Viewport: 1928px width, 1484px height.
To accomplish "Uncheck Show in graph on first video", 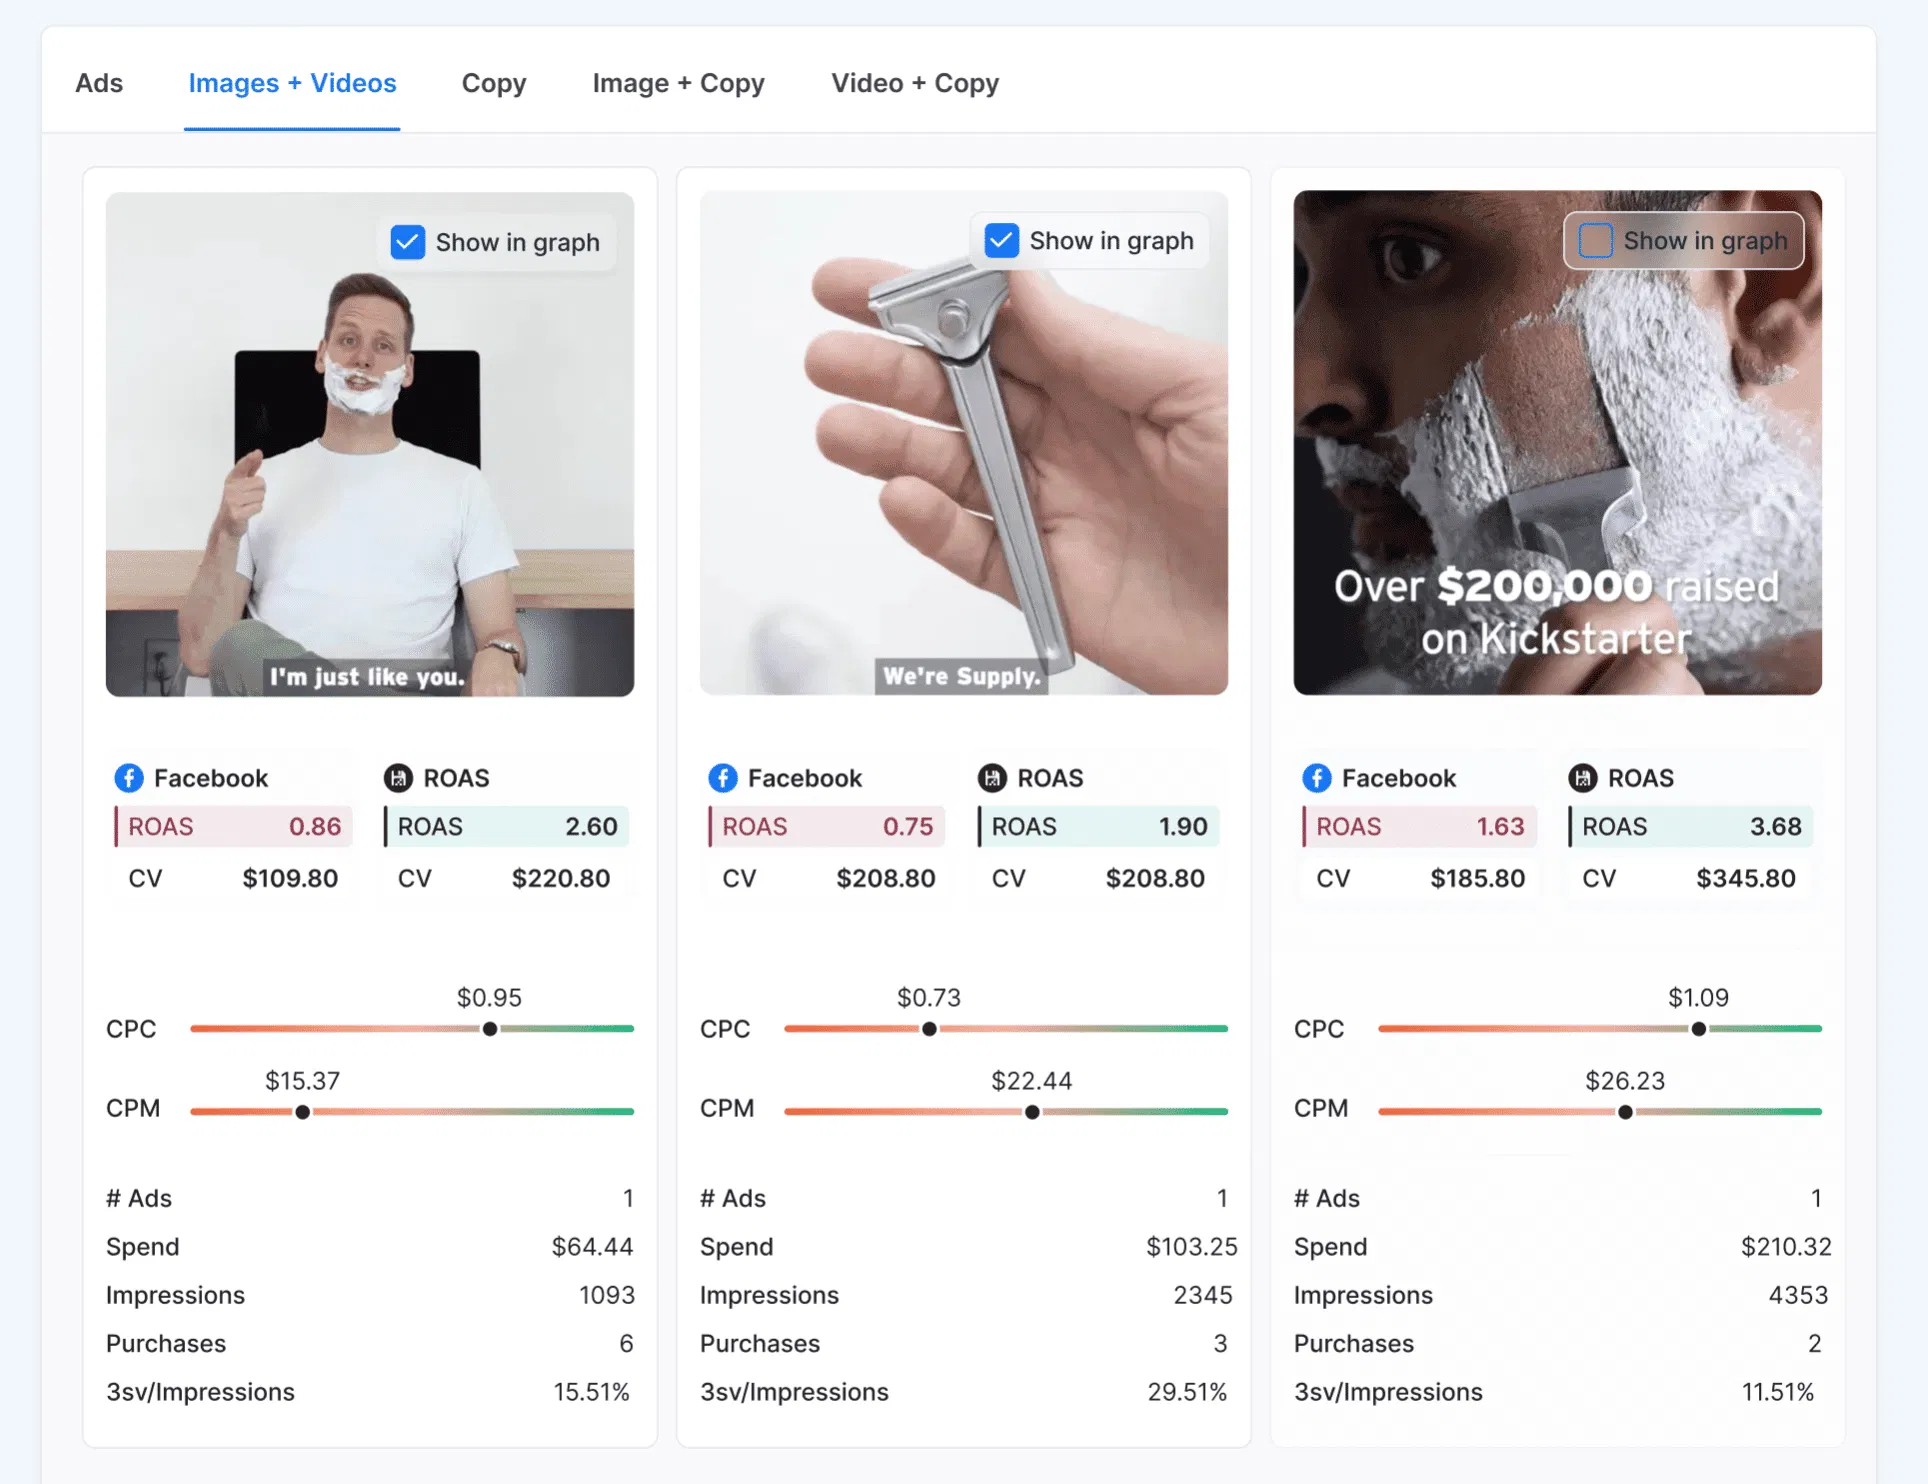I will point(408,242).
